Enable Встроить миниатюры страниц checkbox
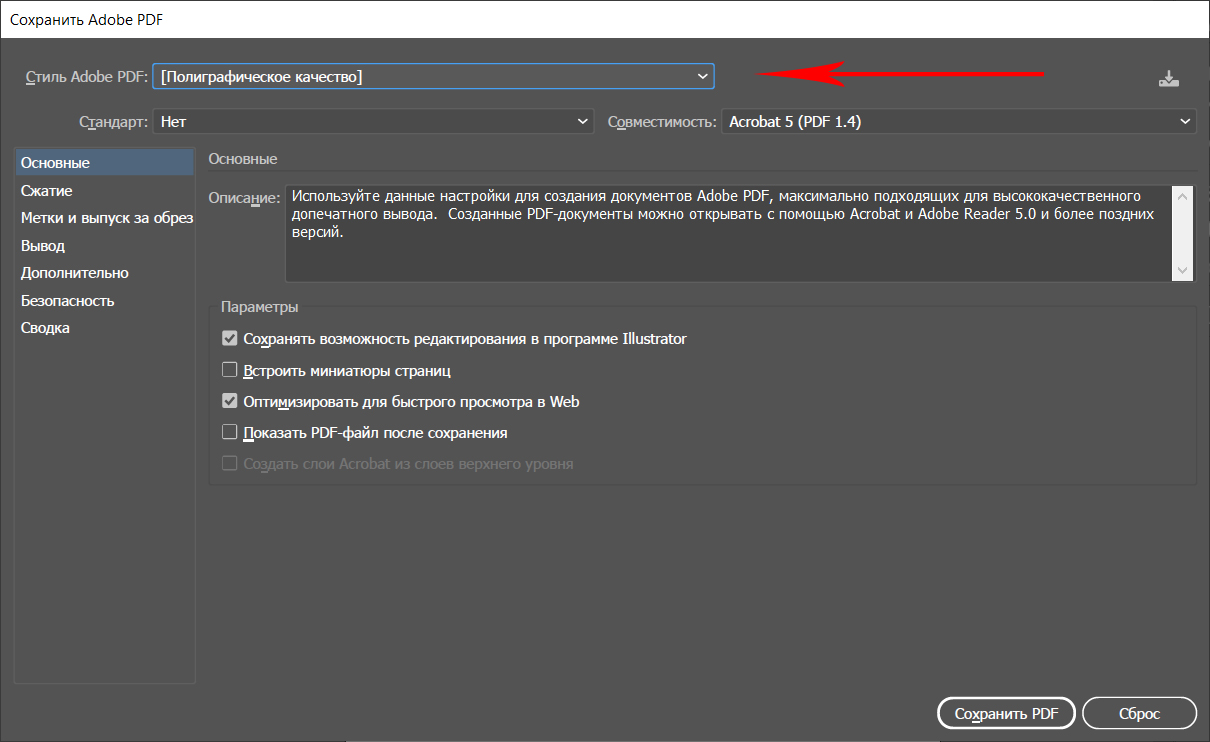Image resolution: width=1210 pixels, height=742 pixels. tap(230, 370)
